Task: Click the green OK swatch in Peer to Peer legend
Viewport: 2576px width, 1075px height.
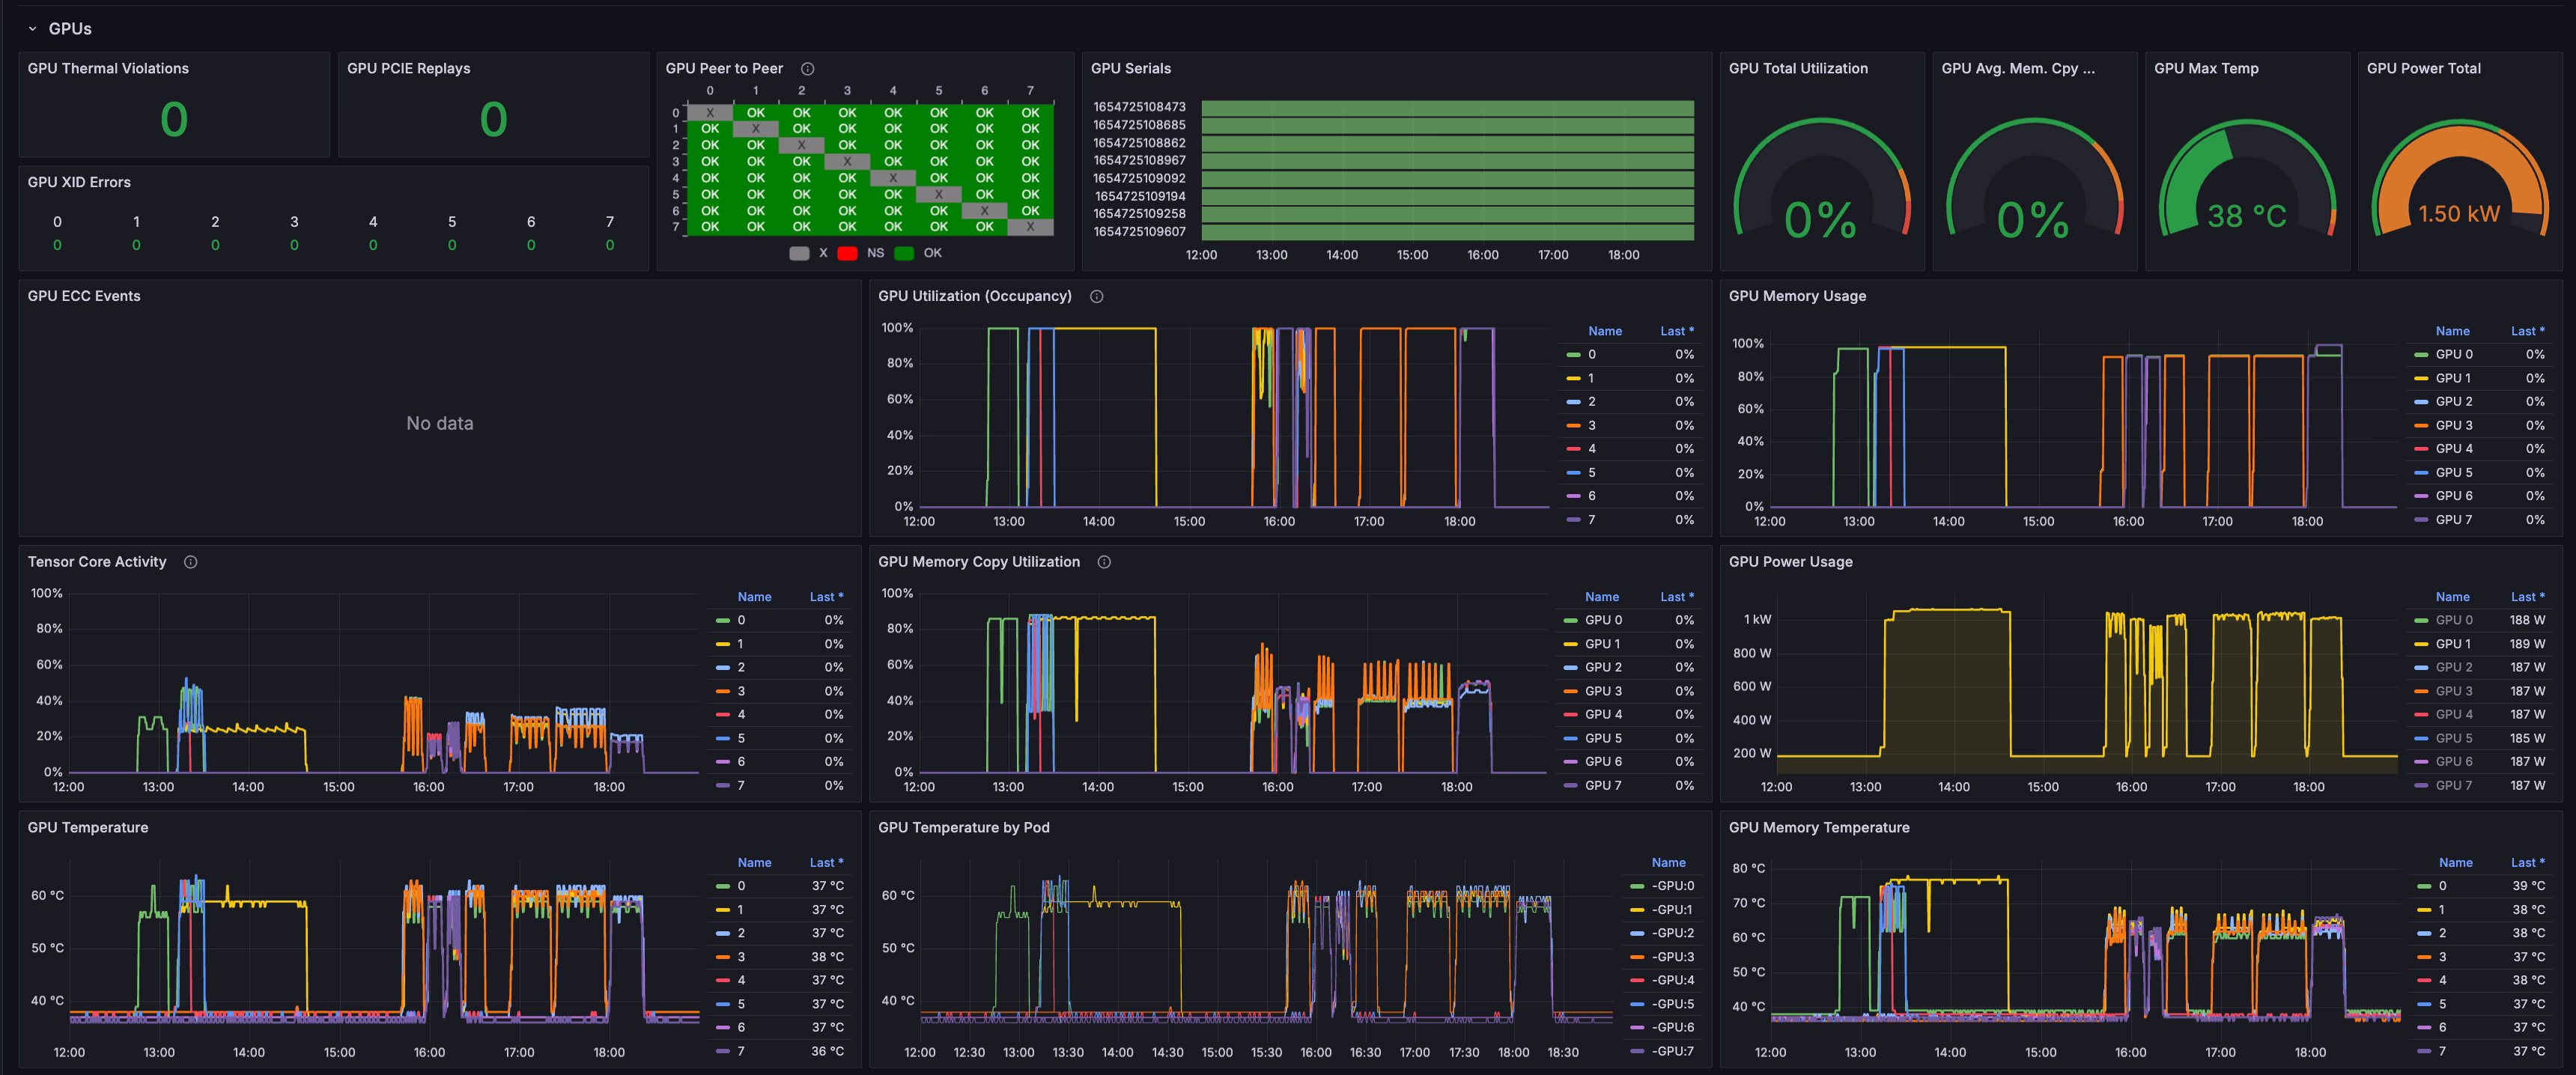Action: (x=905, y=253)
